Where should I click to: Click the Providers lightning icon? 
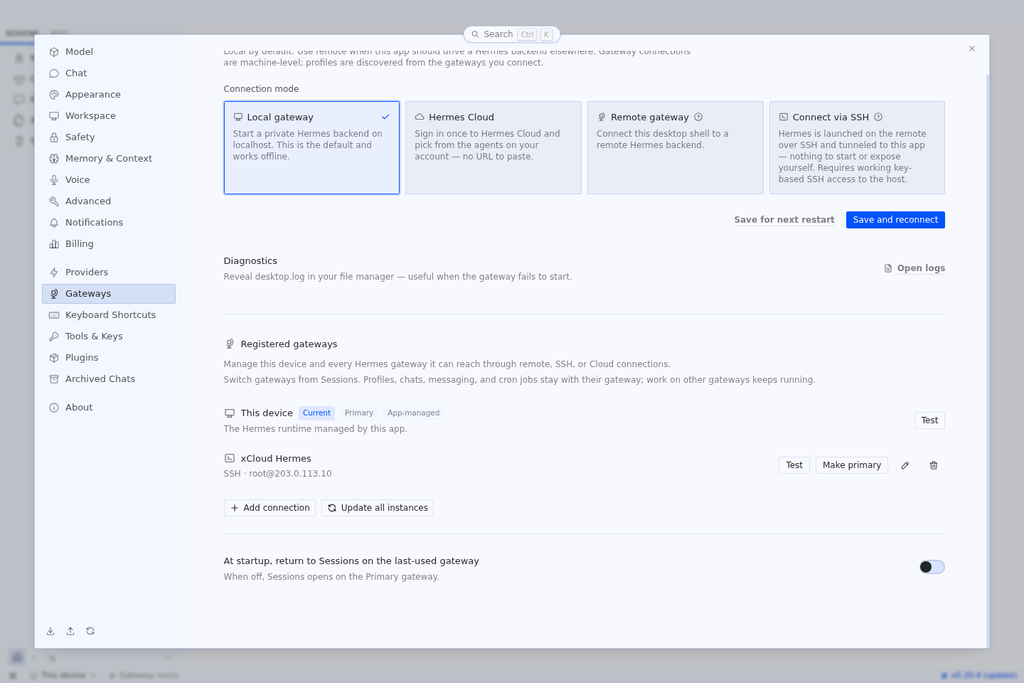pos(54,272)
